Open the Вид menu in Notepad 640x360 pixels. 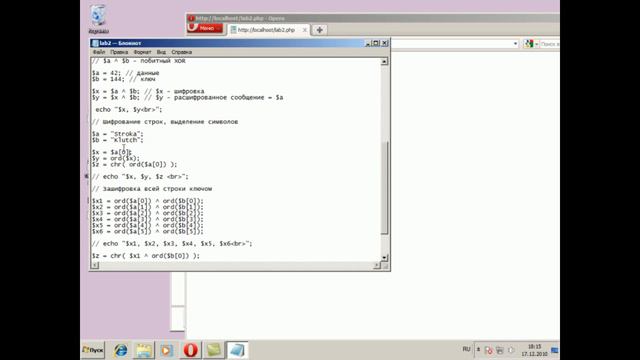click(161, 52)
